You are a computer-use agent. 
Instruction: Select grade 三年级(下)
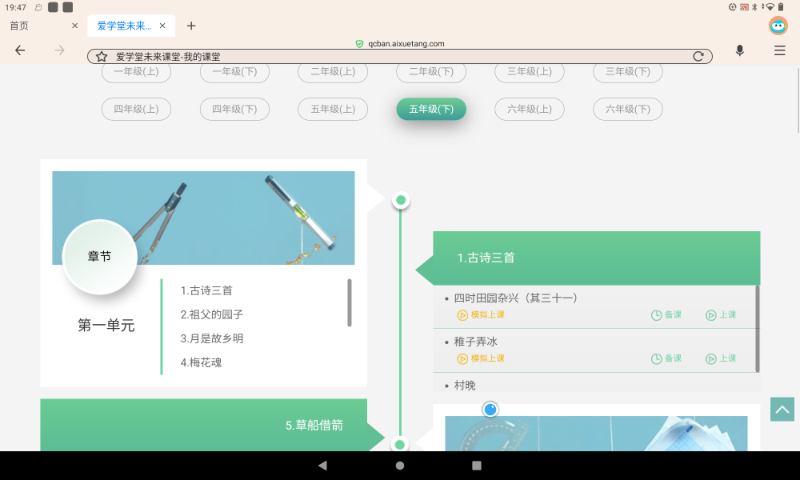(x=628, y=71)
